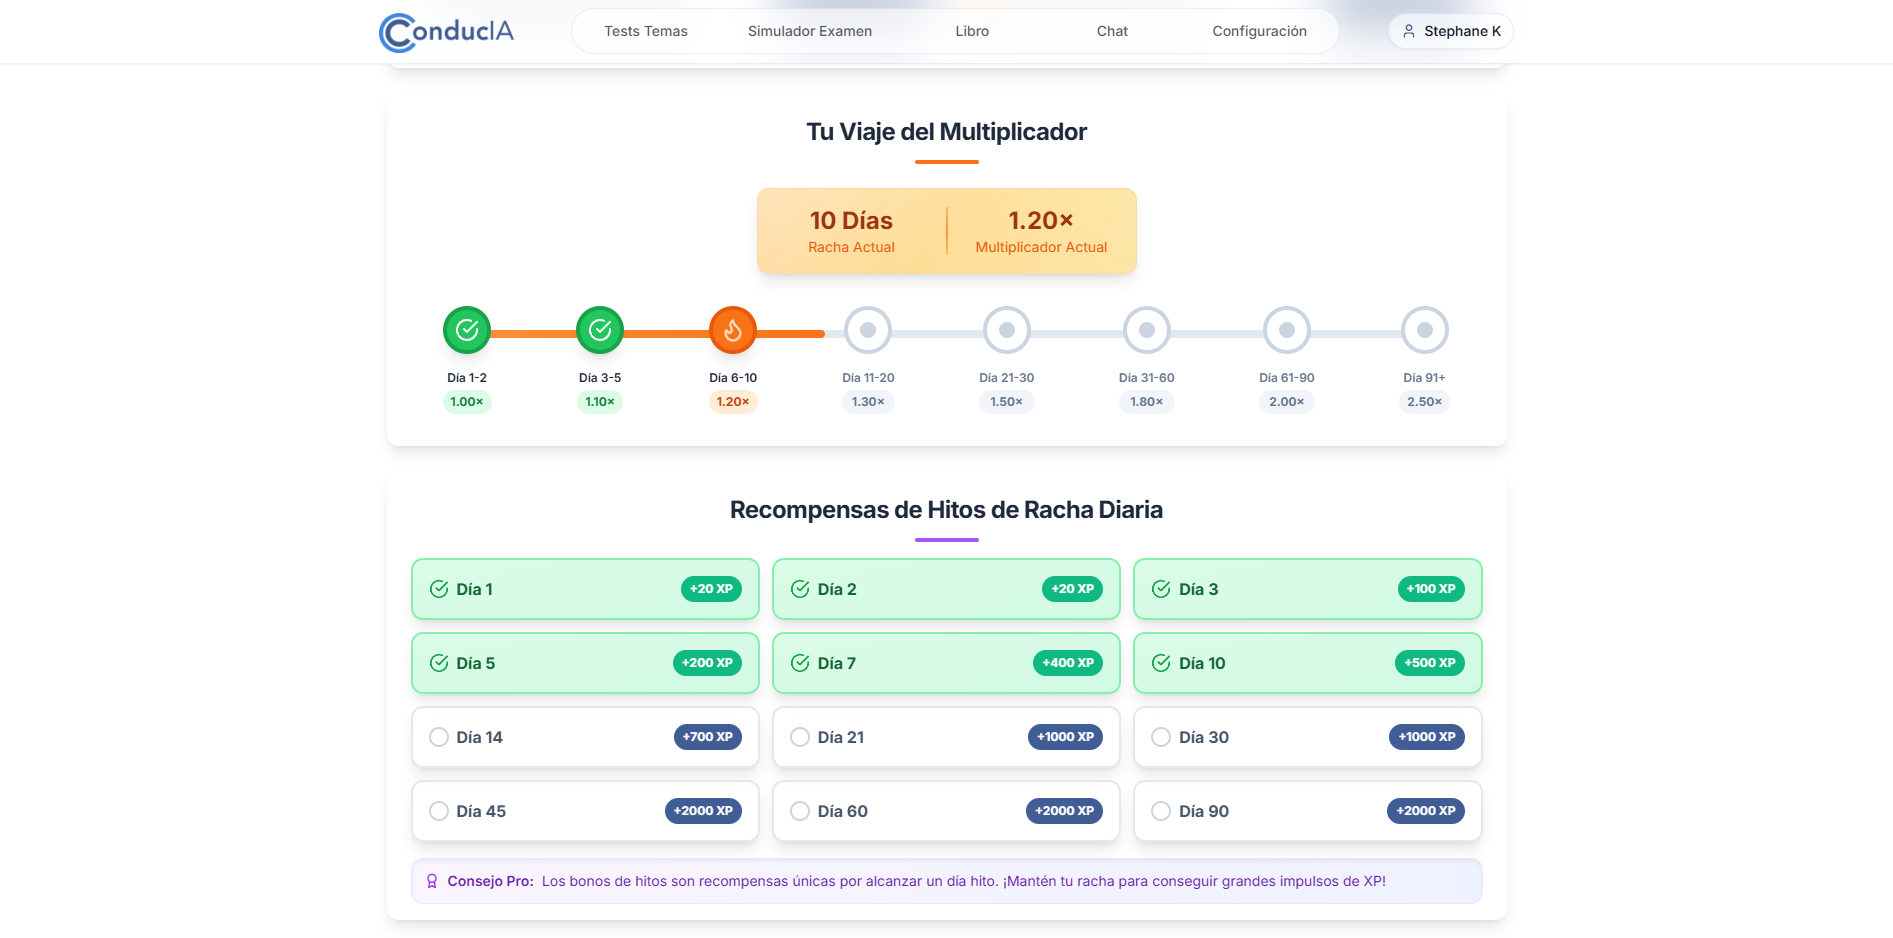This screenshot has height=938, width=1893.
Task: Click the Racha Actual summary card
Action: [852, 230]
